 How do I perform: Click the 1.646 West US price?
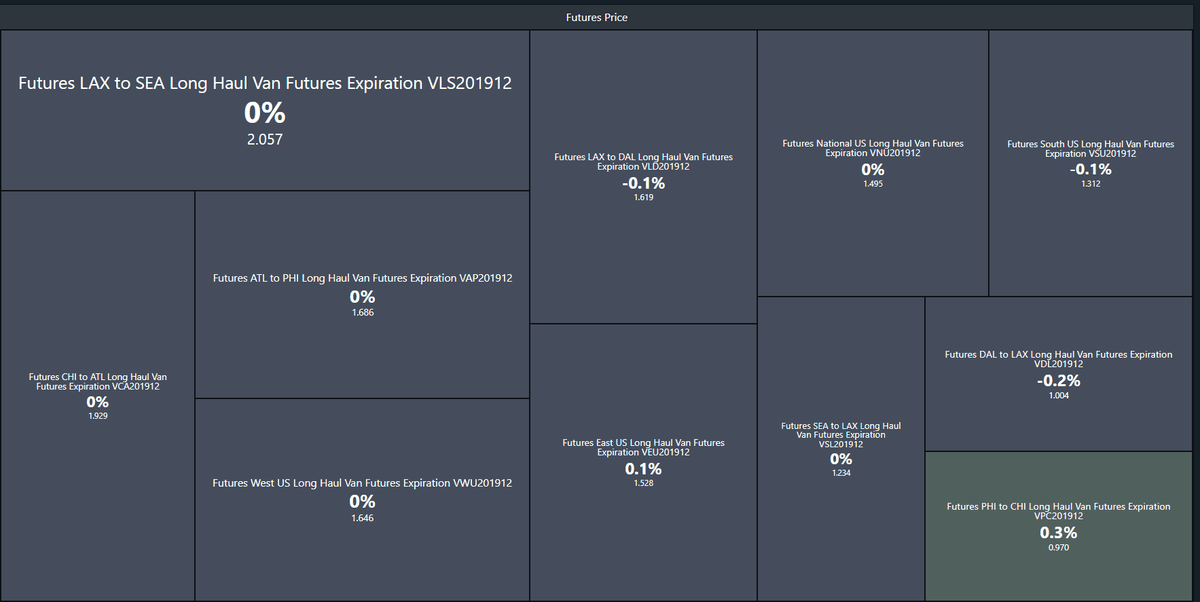362,518
